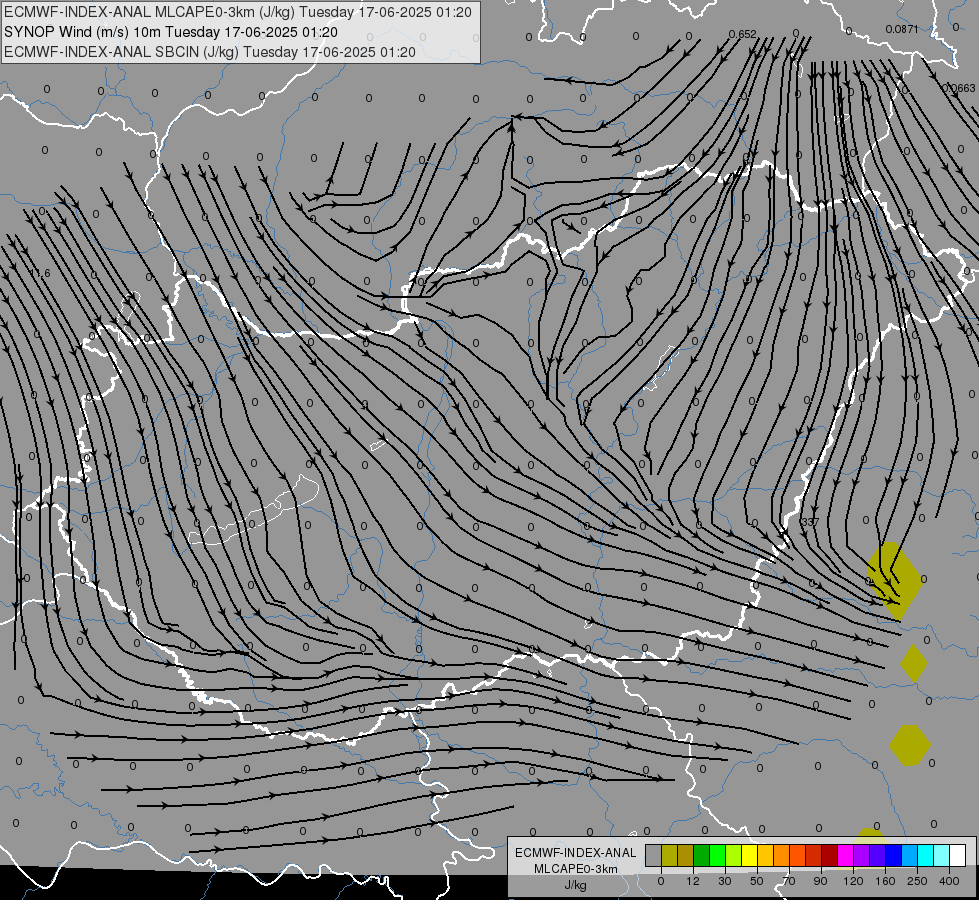This screenshot has width=979, height=900.
Task: Click the legend tick label 50
Action: pyautogui.click(x=757, y=881)
